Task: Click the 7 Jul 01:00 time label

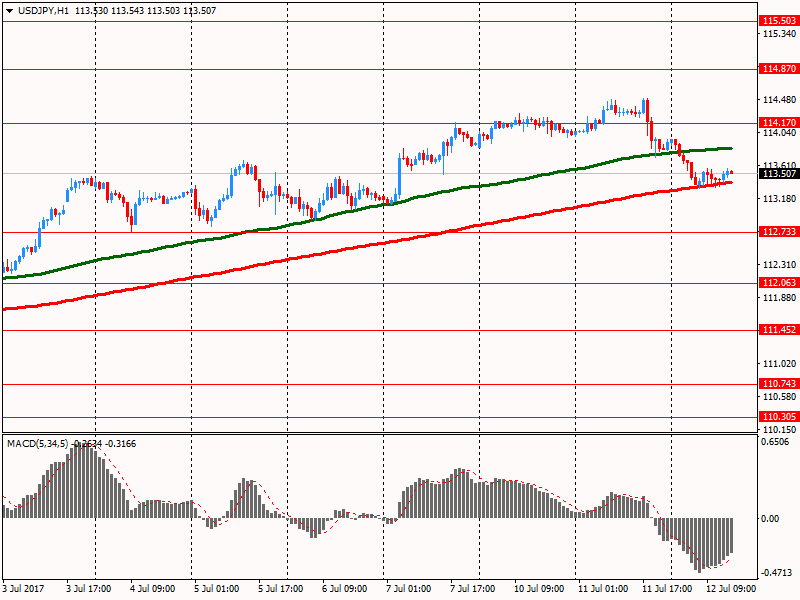Action: [x=409, y=589]
